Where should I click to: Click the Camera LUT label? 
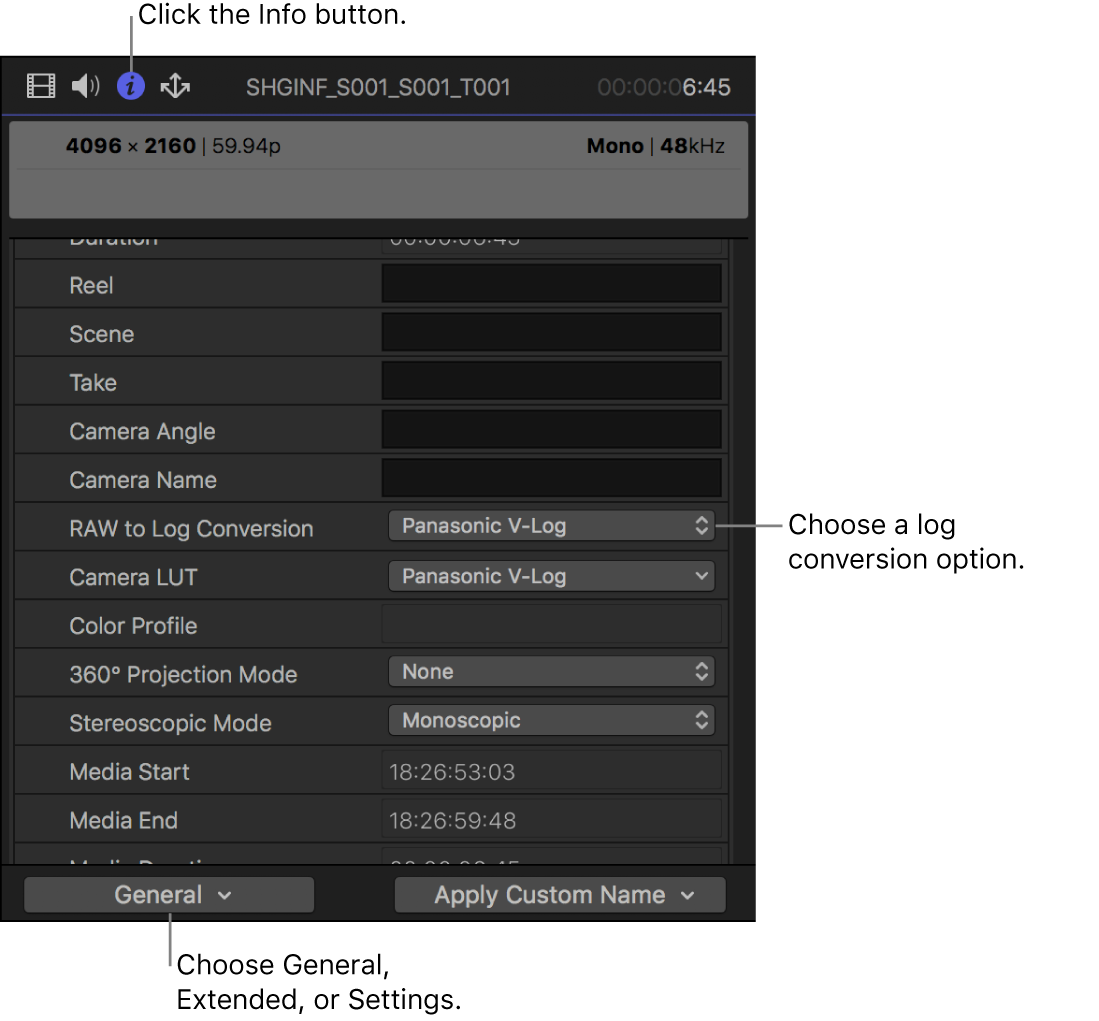pos(133,577)
